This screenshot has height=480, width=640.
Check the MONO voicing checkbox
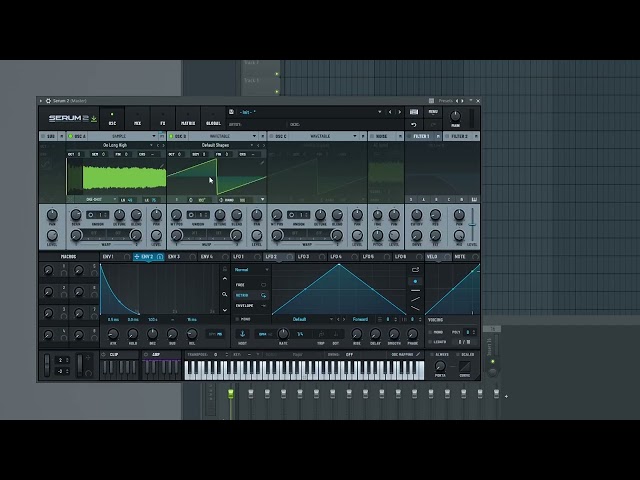click(430, 332)
